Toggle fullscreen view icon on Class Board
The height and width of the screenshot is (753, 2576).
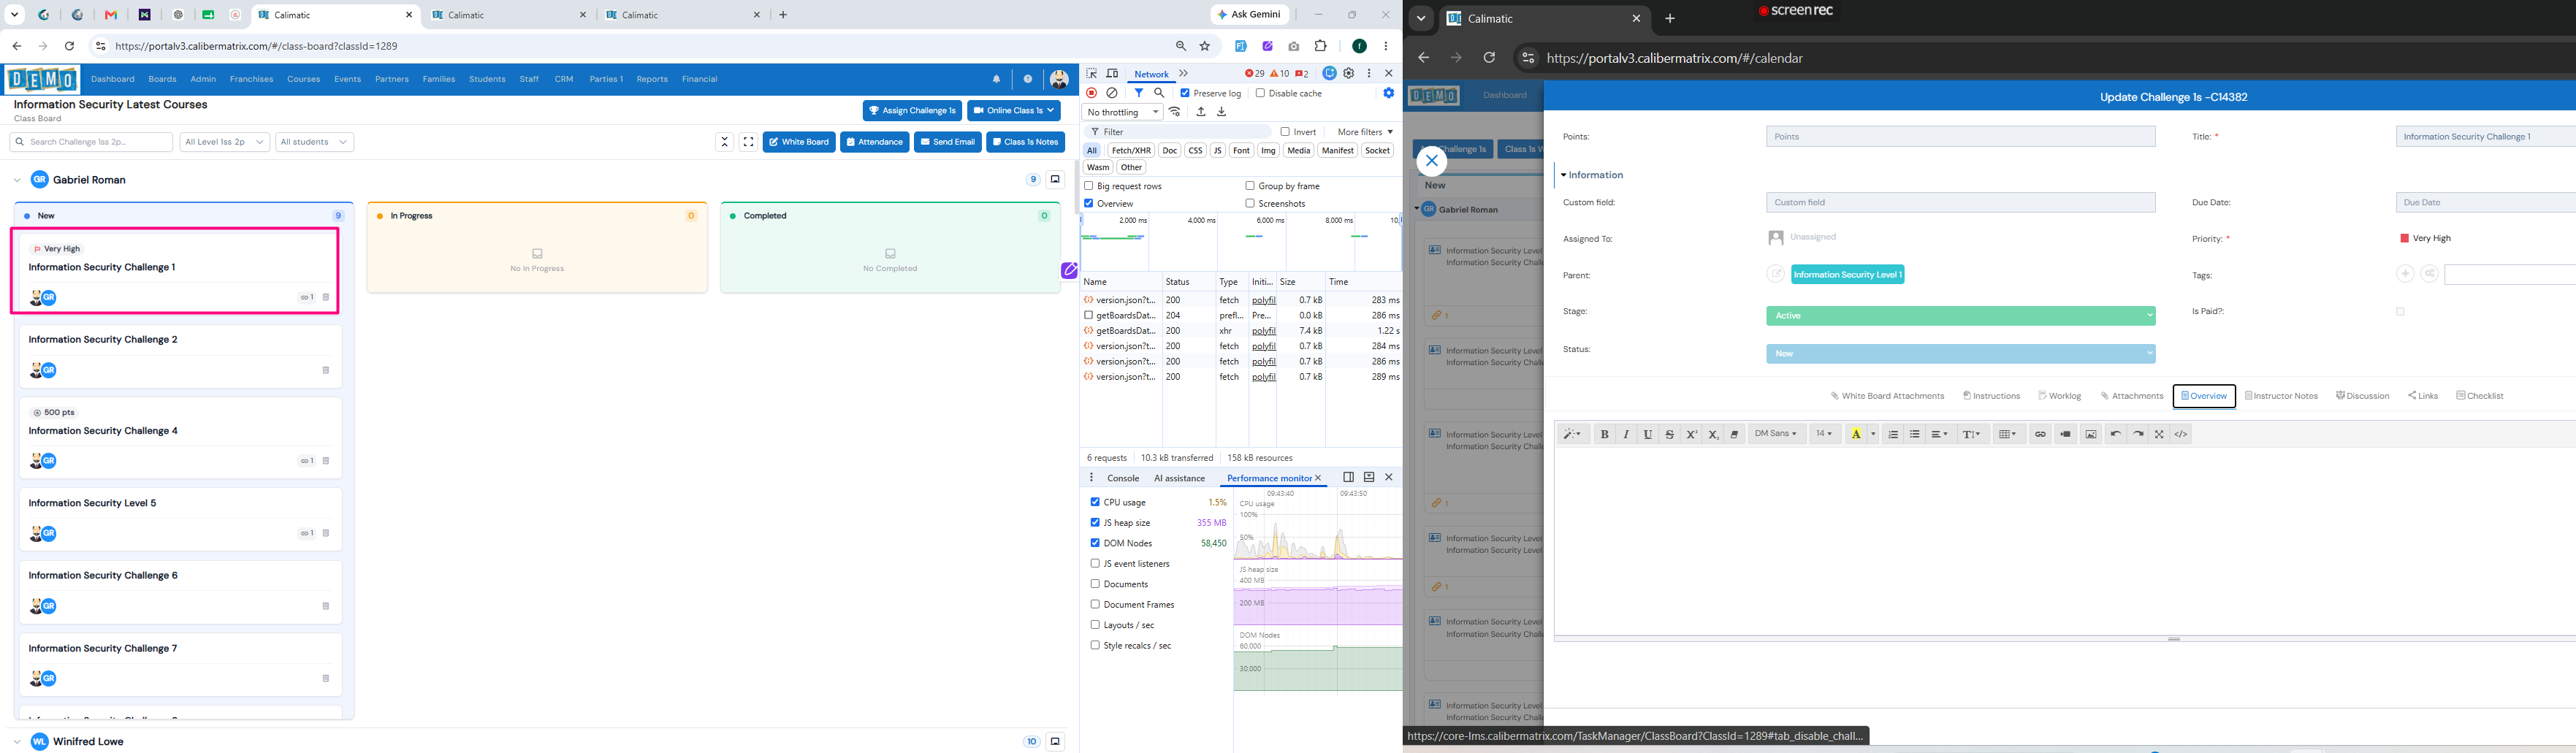(748, 142)
